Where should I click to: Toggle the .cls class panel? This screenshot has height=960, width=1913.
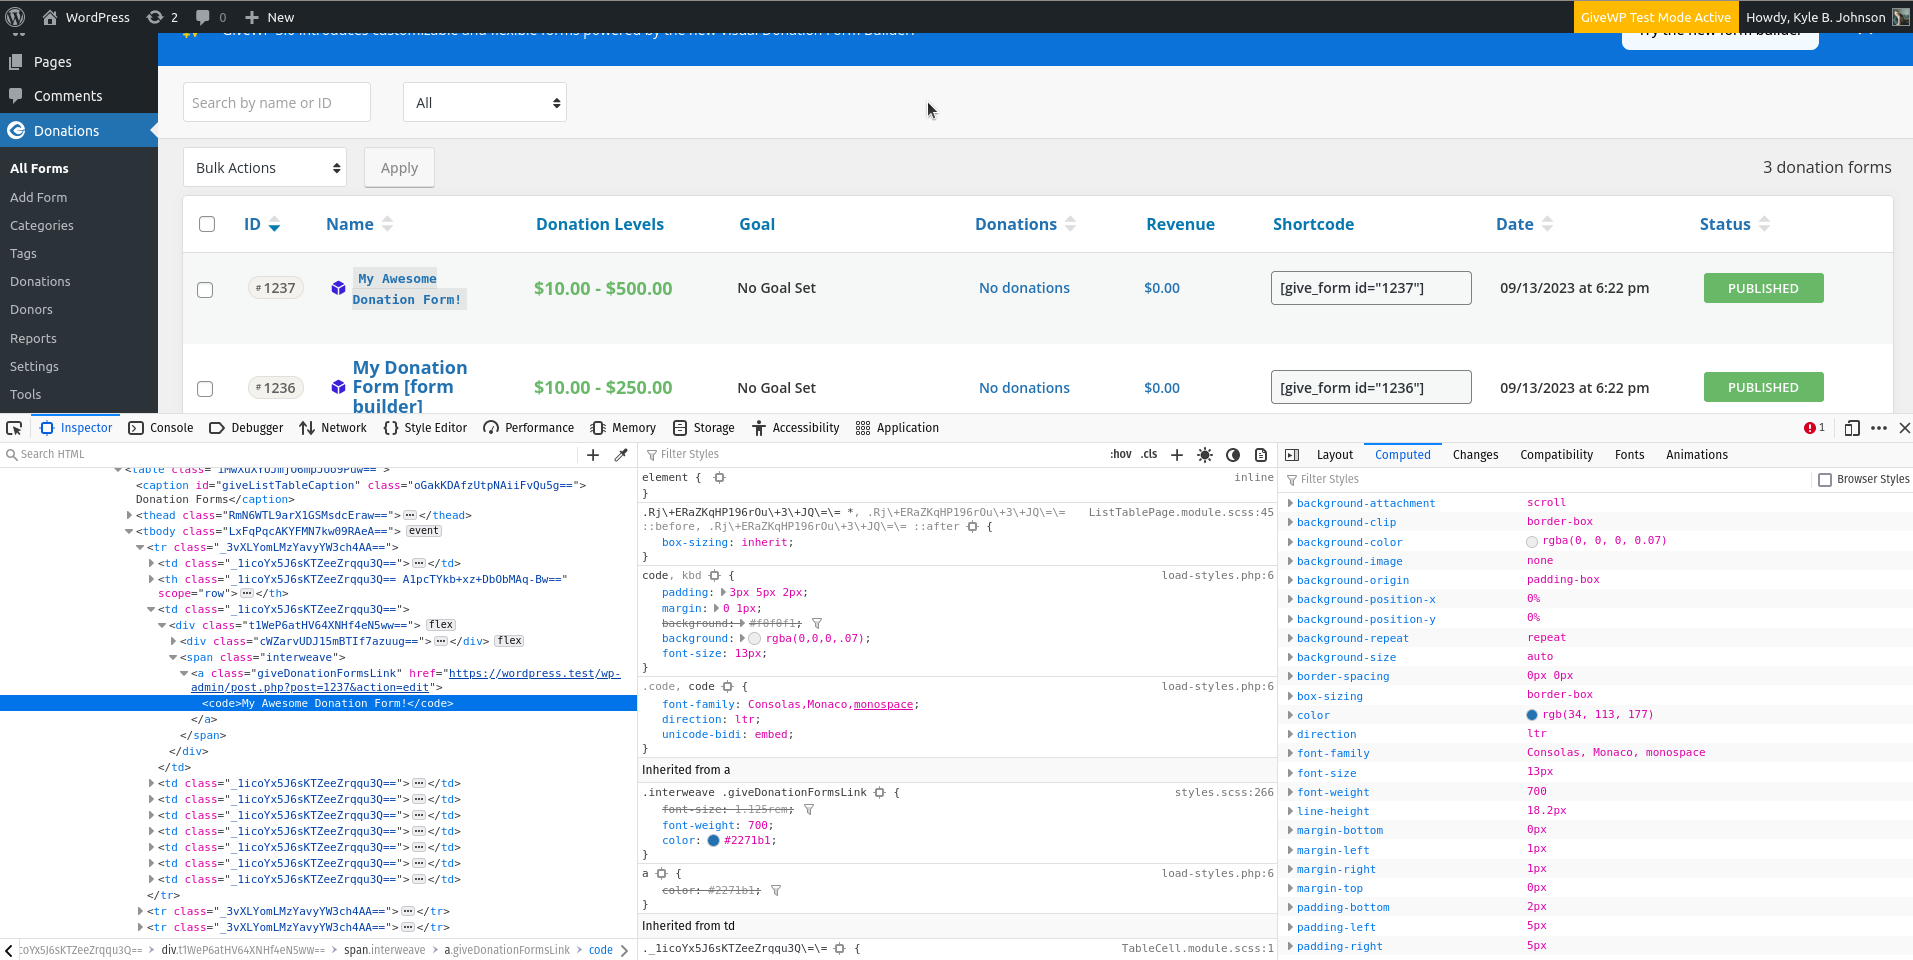click(1150, 454)
